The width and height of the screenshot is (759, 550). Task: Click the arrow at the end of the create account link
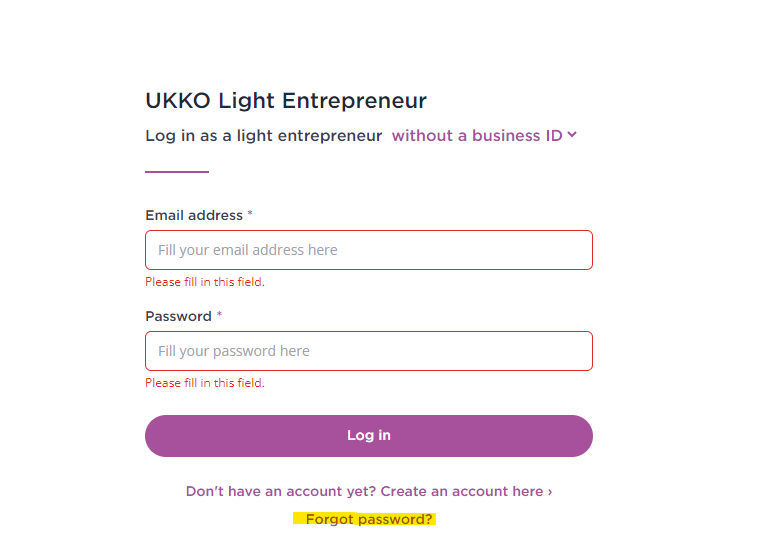(x=550, y=492)
